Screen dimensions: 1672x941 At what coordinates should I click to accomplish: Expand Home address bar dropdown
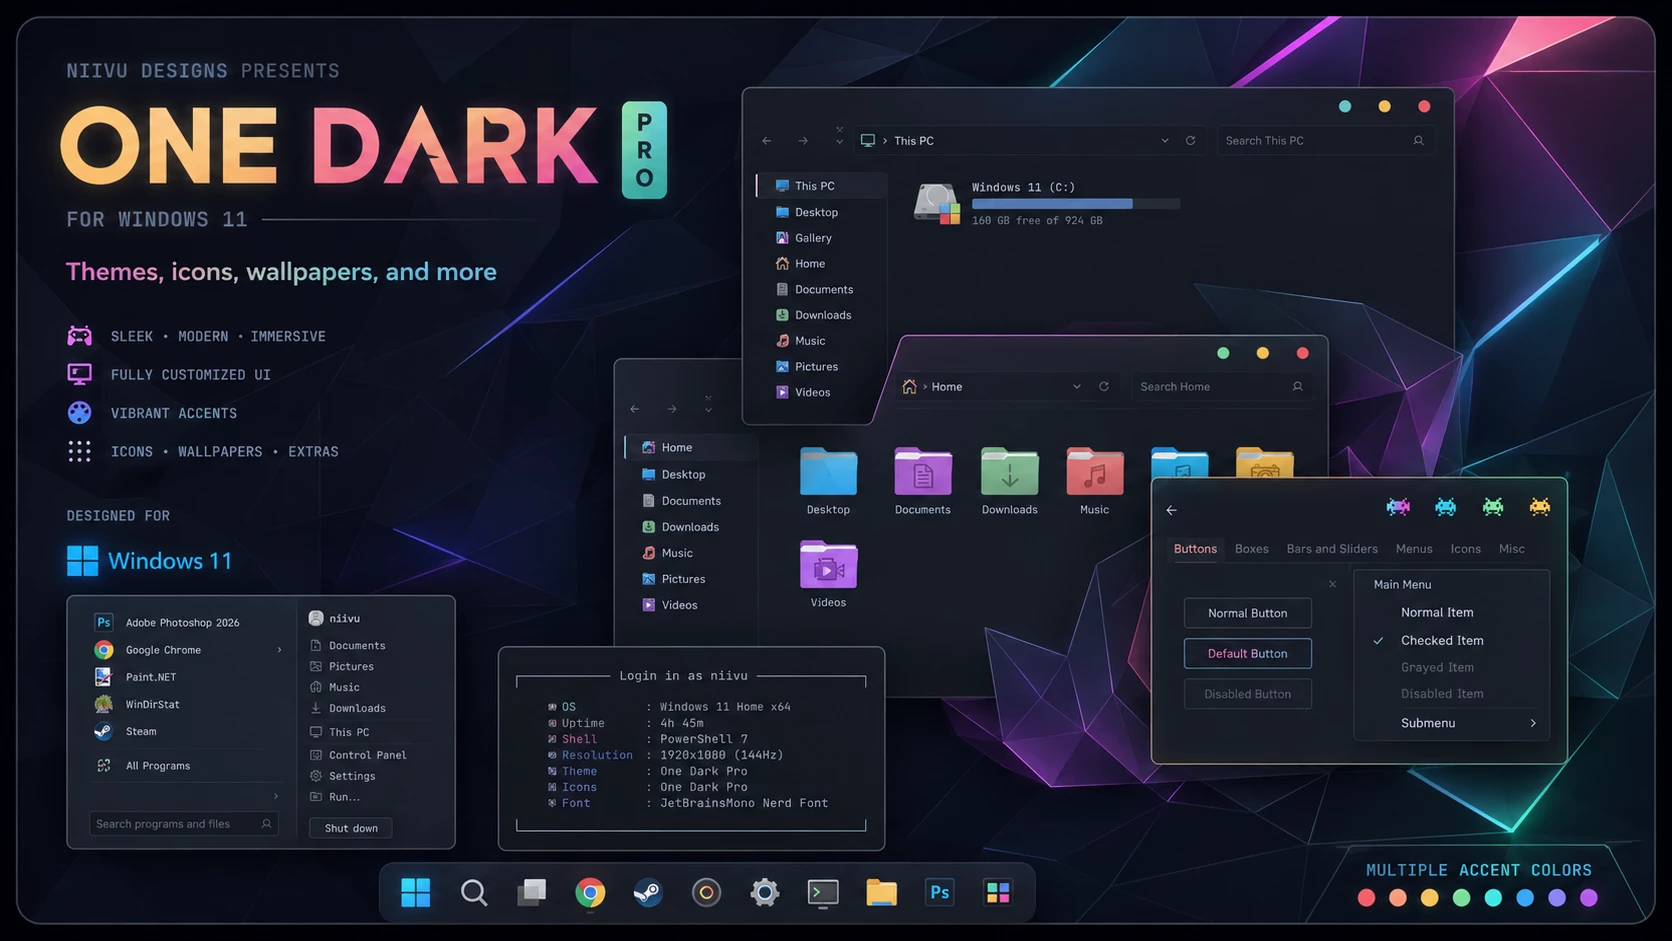pos(1077,387)
